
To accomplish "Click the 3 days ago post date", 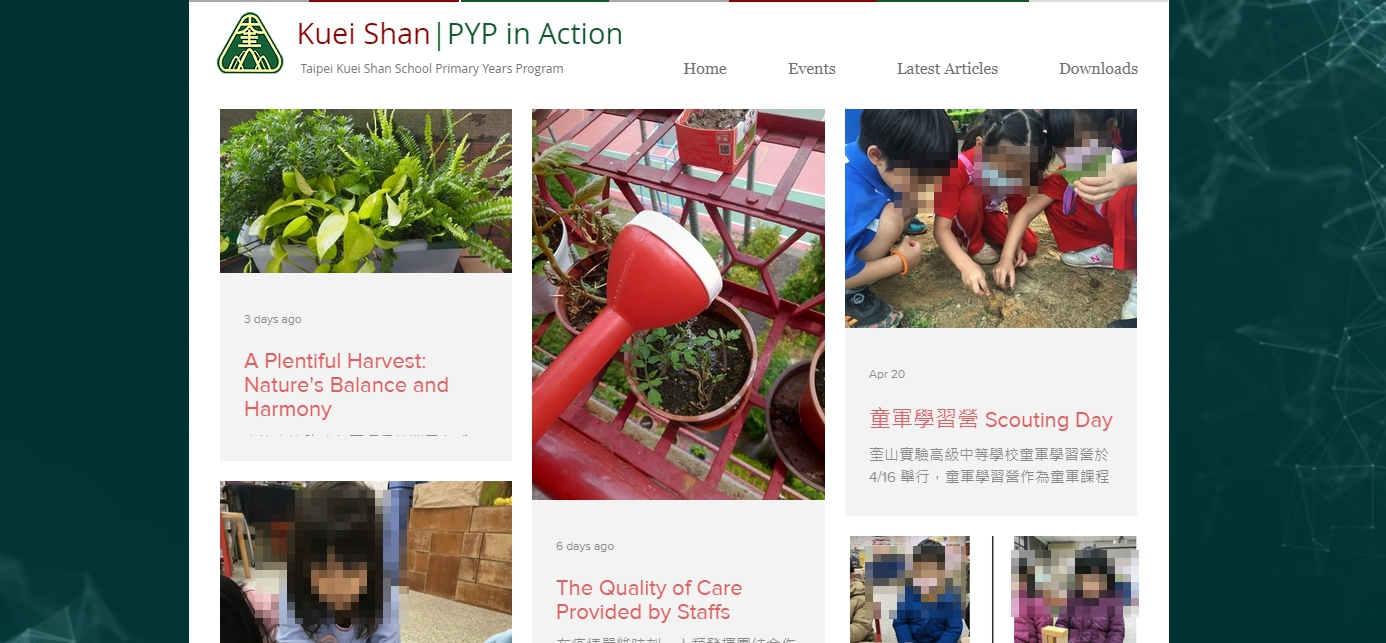I will pos(272,320).
